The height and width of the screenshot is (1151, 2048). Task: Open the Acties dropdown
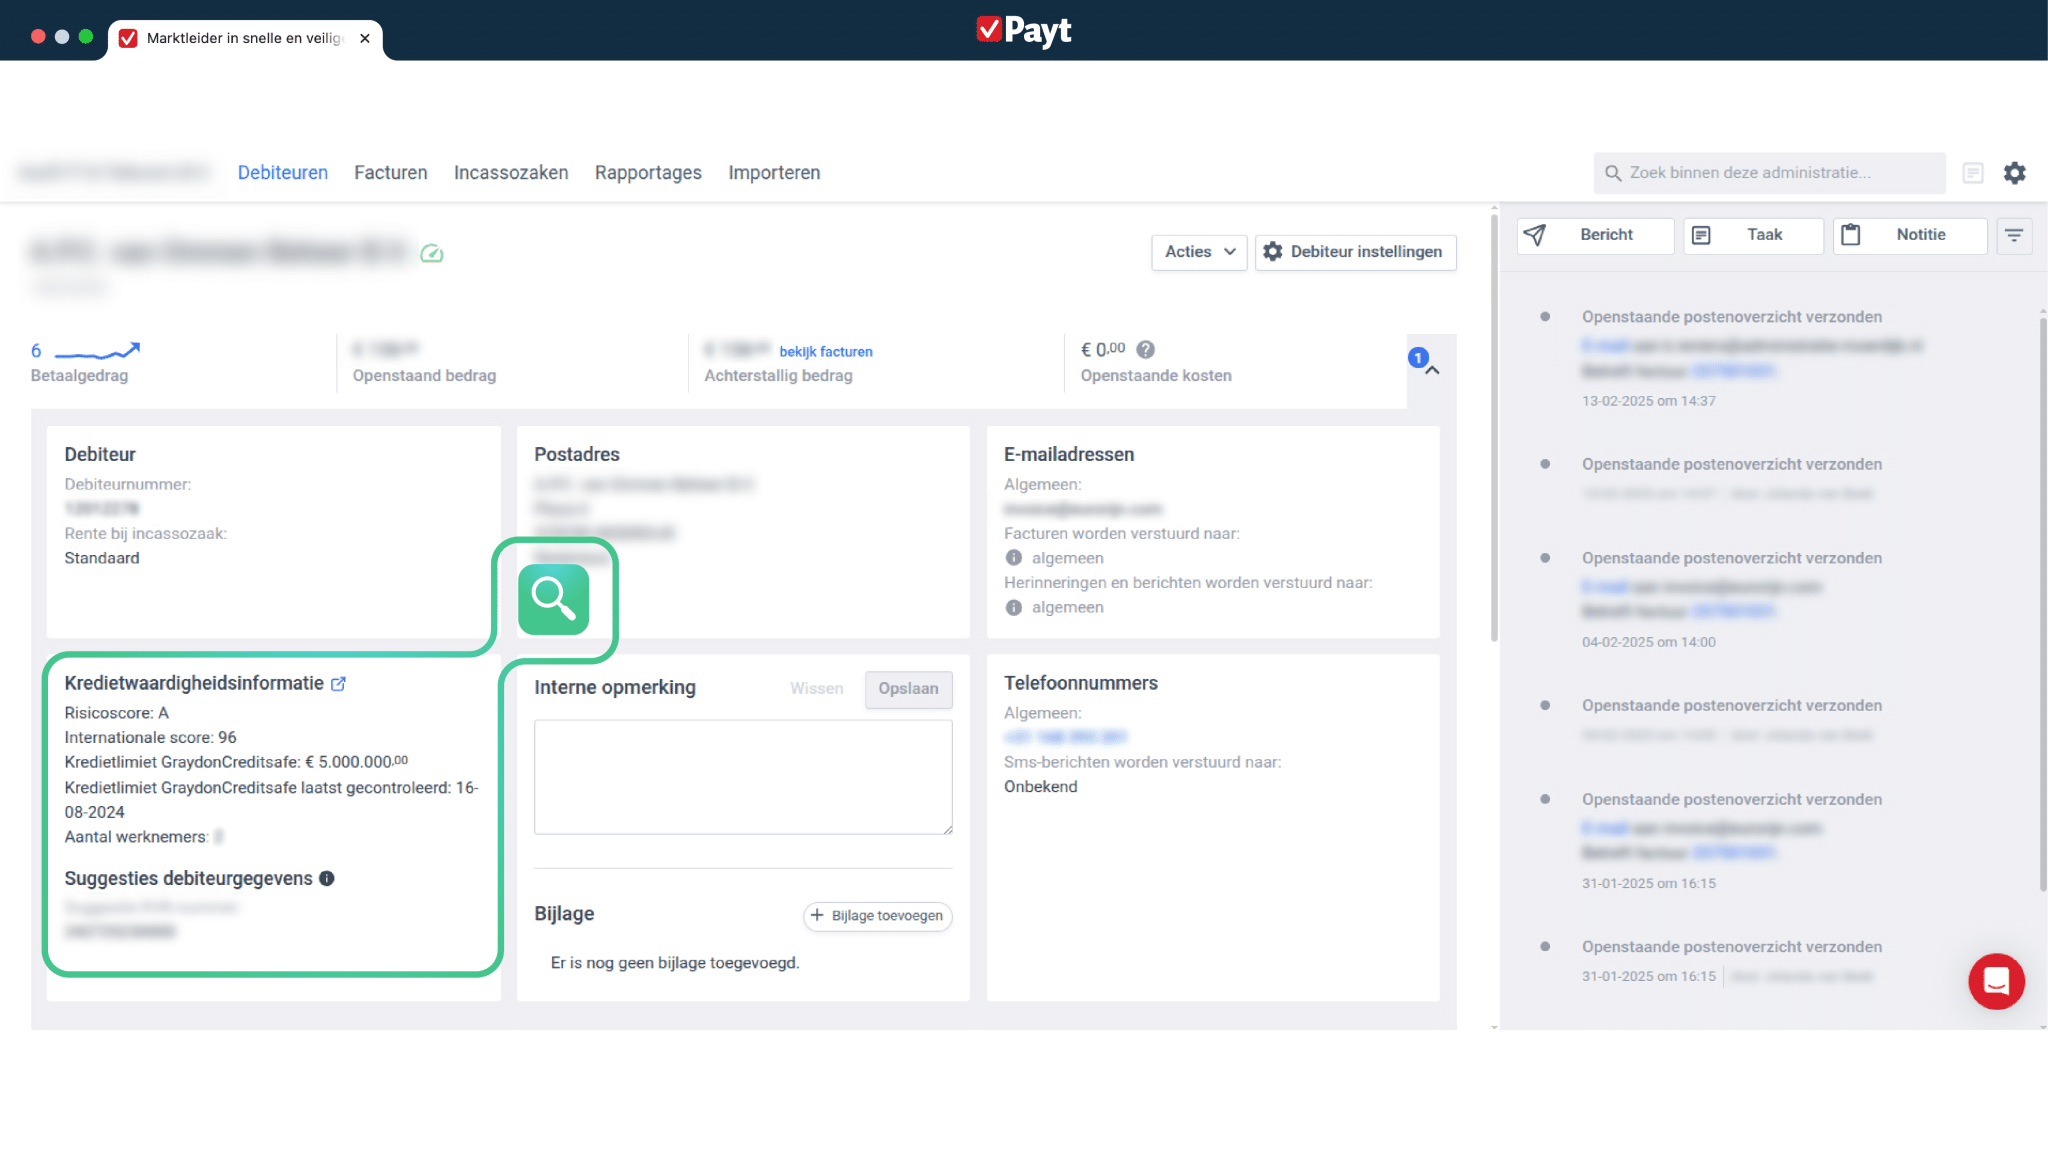click(1198, 252)
